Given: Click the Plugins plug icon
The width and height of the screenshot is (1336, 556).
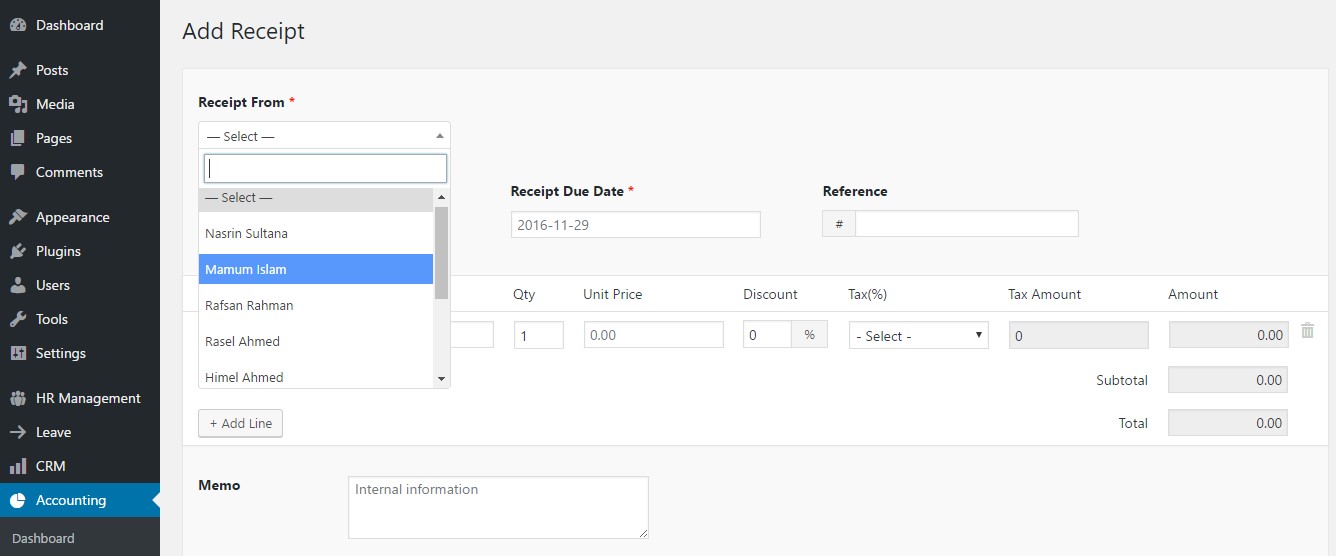Looking at the screenshot, I should (18, 251).
